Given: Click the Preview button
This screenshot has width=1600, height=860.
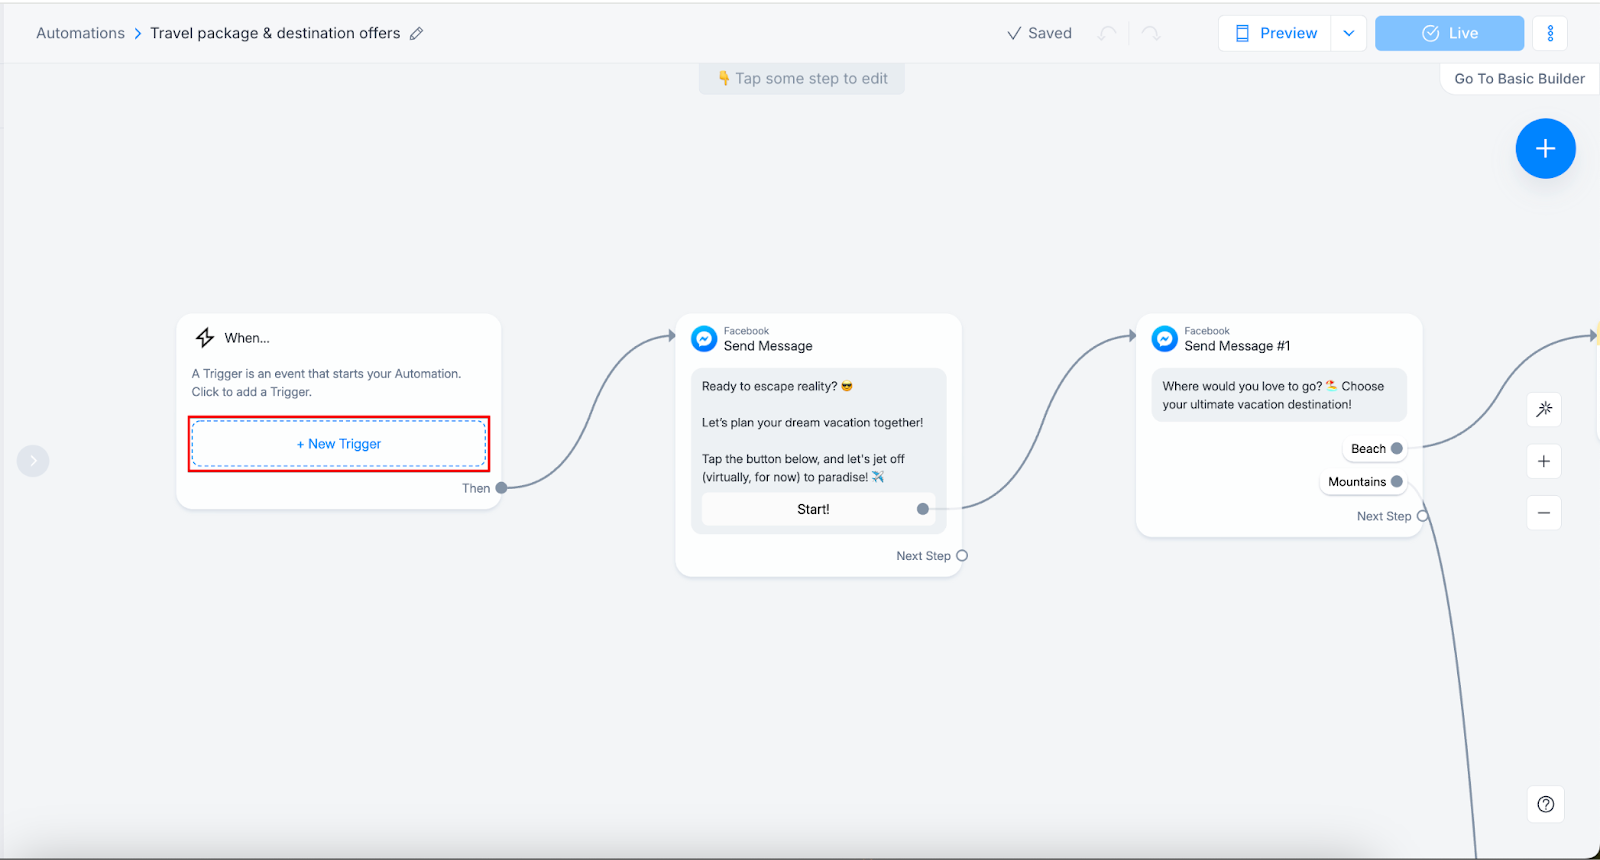Looking at the screenshot, I should [x=1275, y=33].
